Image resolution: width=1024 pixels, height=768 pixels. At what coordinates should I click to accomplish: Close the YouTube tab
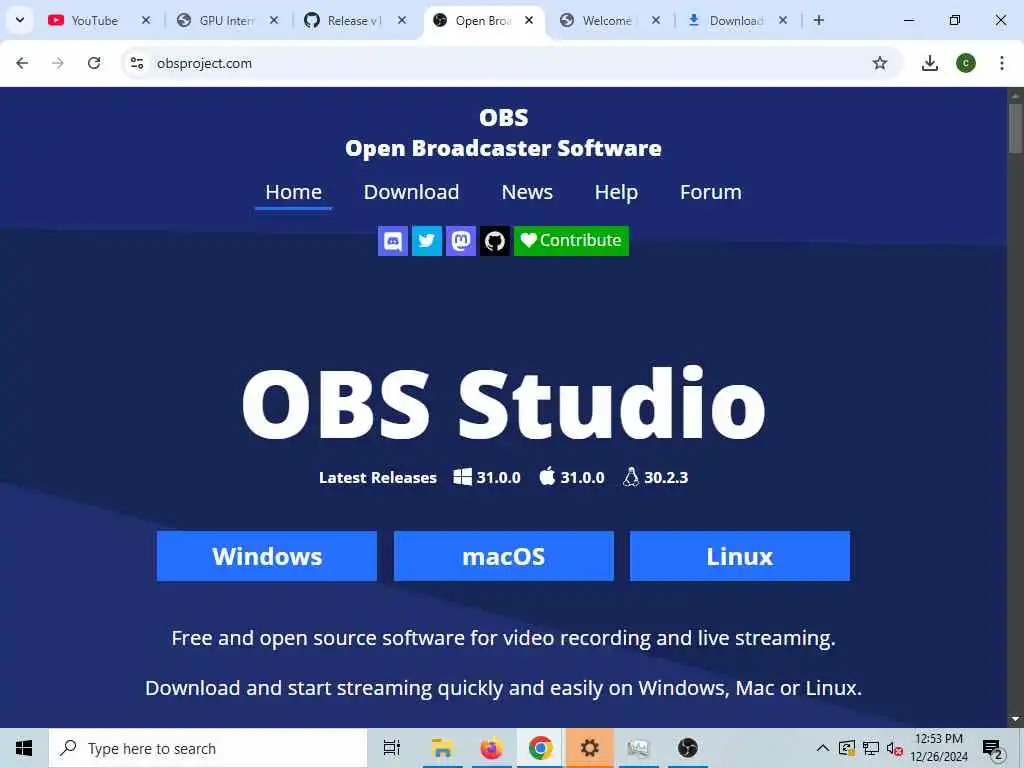[146, 20]
